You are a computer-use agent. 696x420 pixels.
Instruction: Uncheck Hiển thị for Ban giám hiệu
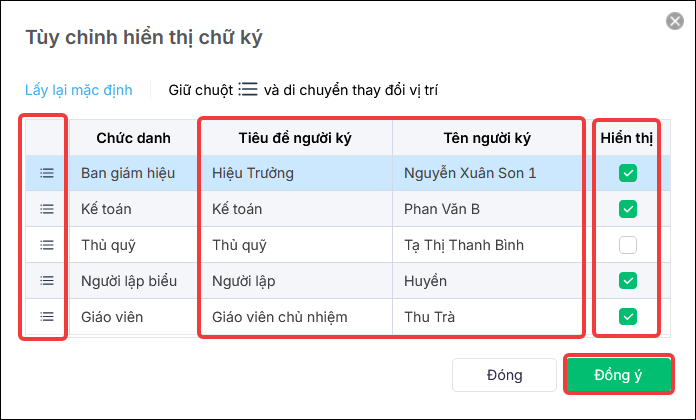point(628,173)
